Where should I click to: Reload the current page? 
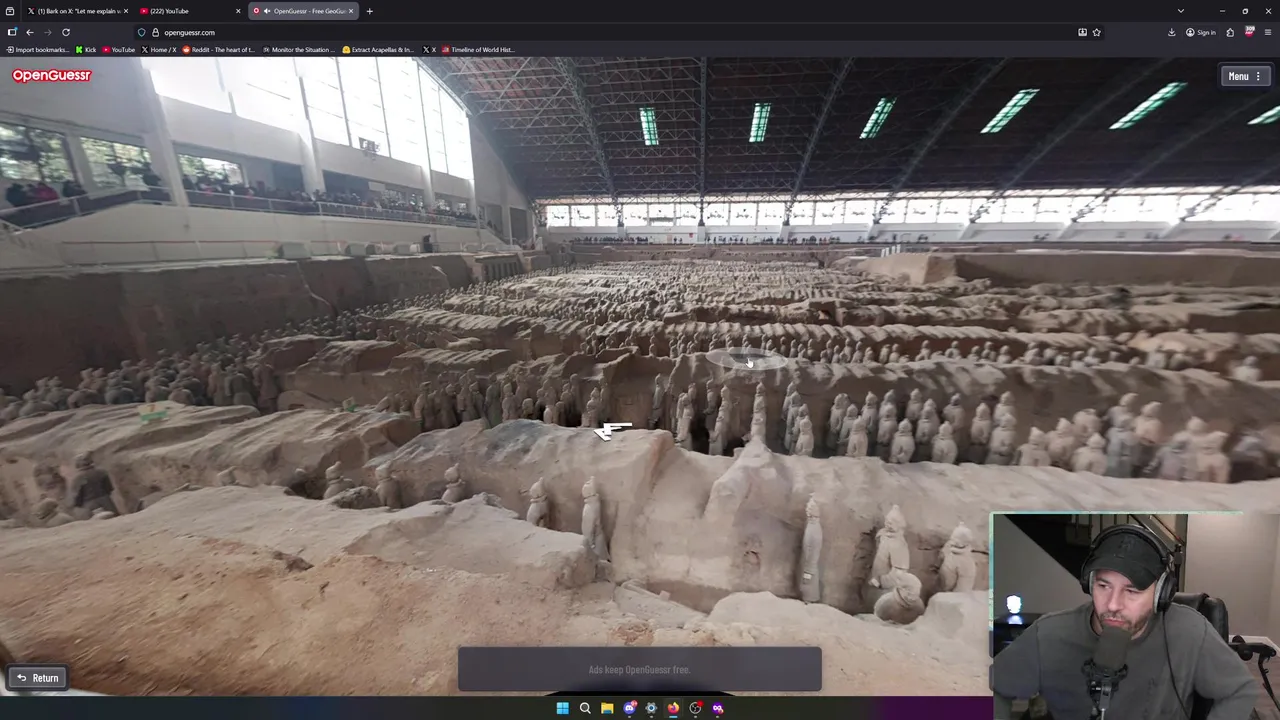point(66,32)
